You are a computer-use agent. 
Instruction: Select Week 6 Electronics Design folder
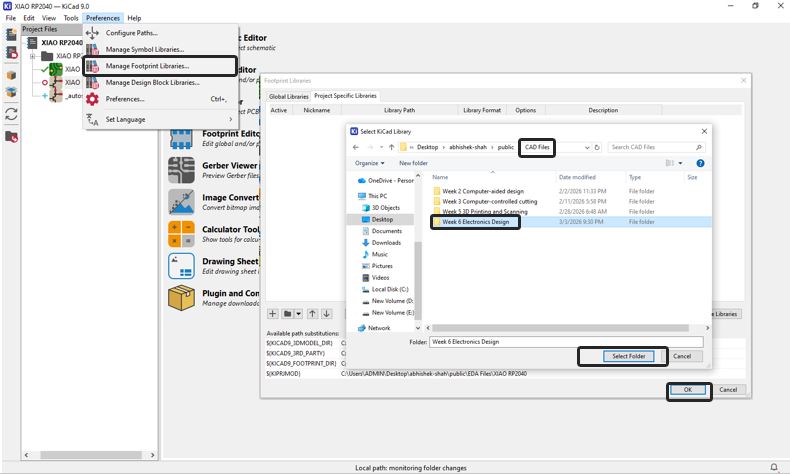(476, 222)
